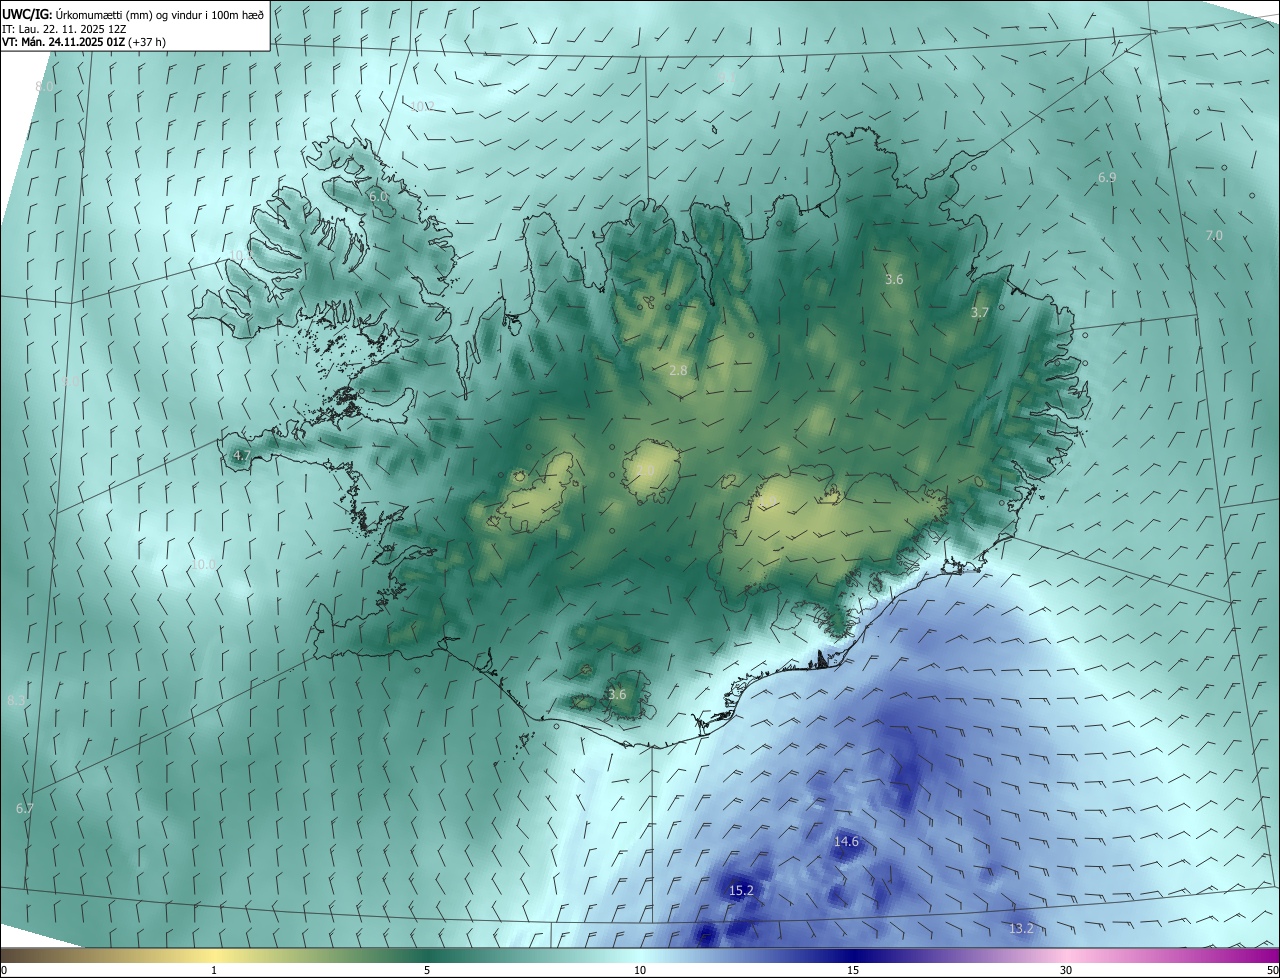Click the 10.2 value north of the Westfjords
The width and height of the screenshot is (1280, 978).
pos(422,105)
